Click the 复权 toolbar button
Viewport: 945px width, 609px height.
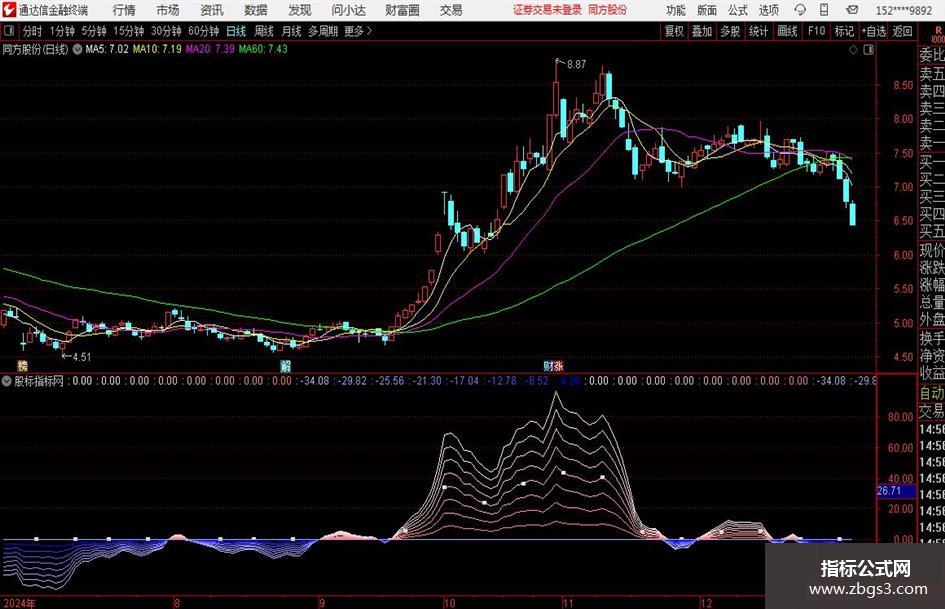(674, 31)
